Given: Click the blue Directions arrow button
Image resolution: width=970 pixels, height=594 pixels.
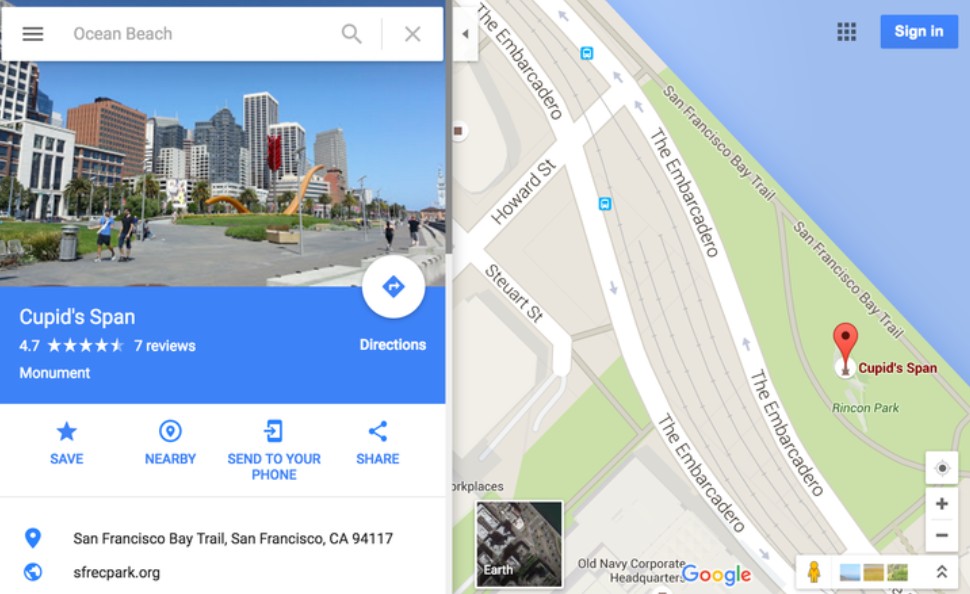Looking at the screenshot, I should [393, 286].
